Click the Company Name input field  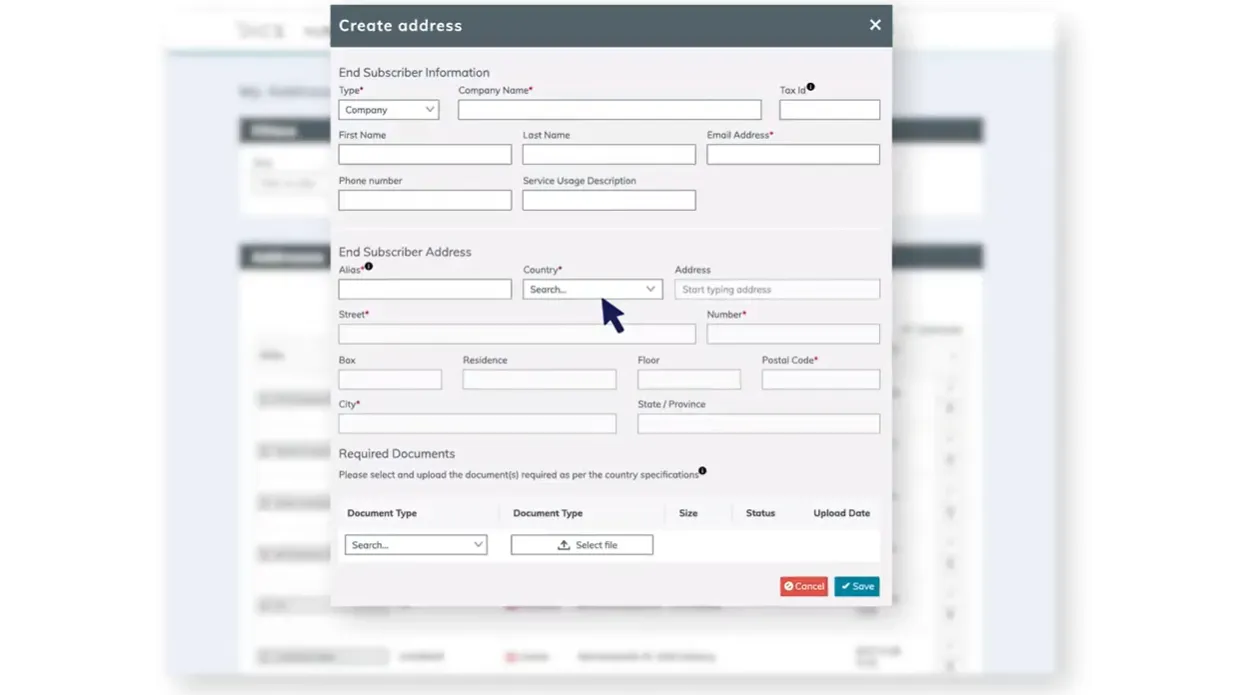pyautogui.click(x=608, y=109)
